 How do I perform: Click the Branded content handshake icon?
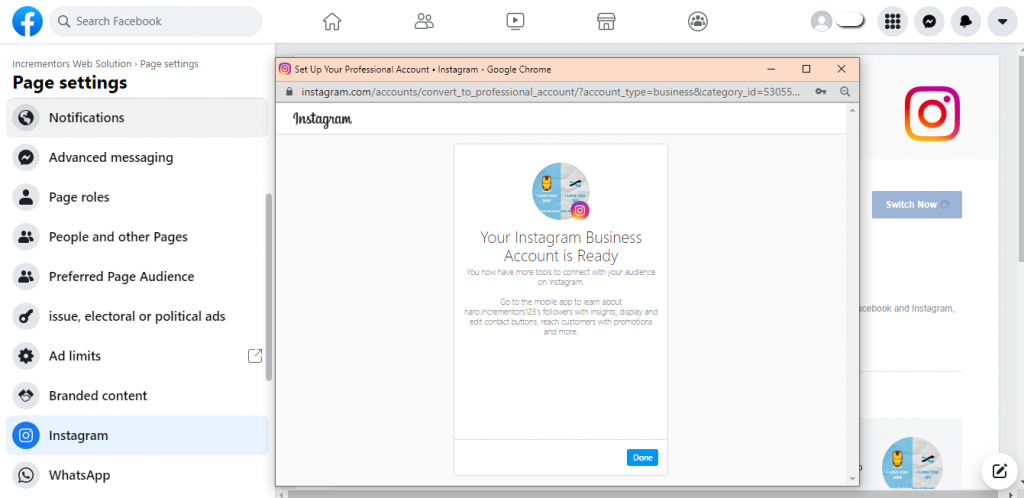[26, 396]
